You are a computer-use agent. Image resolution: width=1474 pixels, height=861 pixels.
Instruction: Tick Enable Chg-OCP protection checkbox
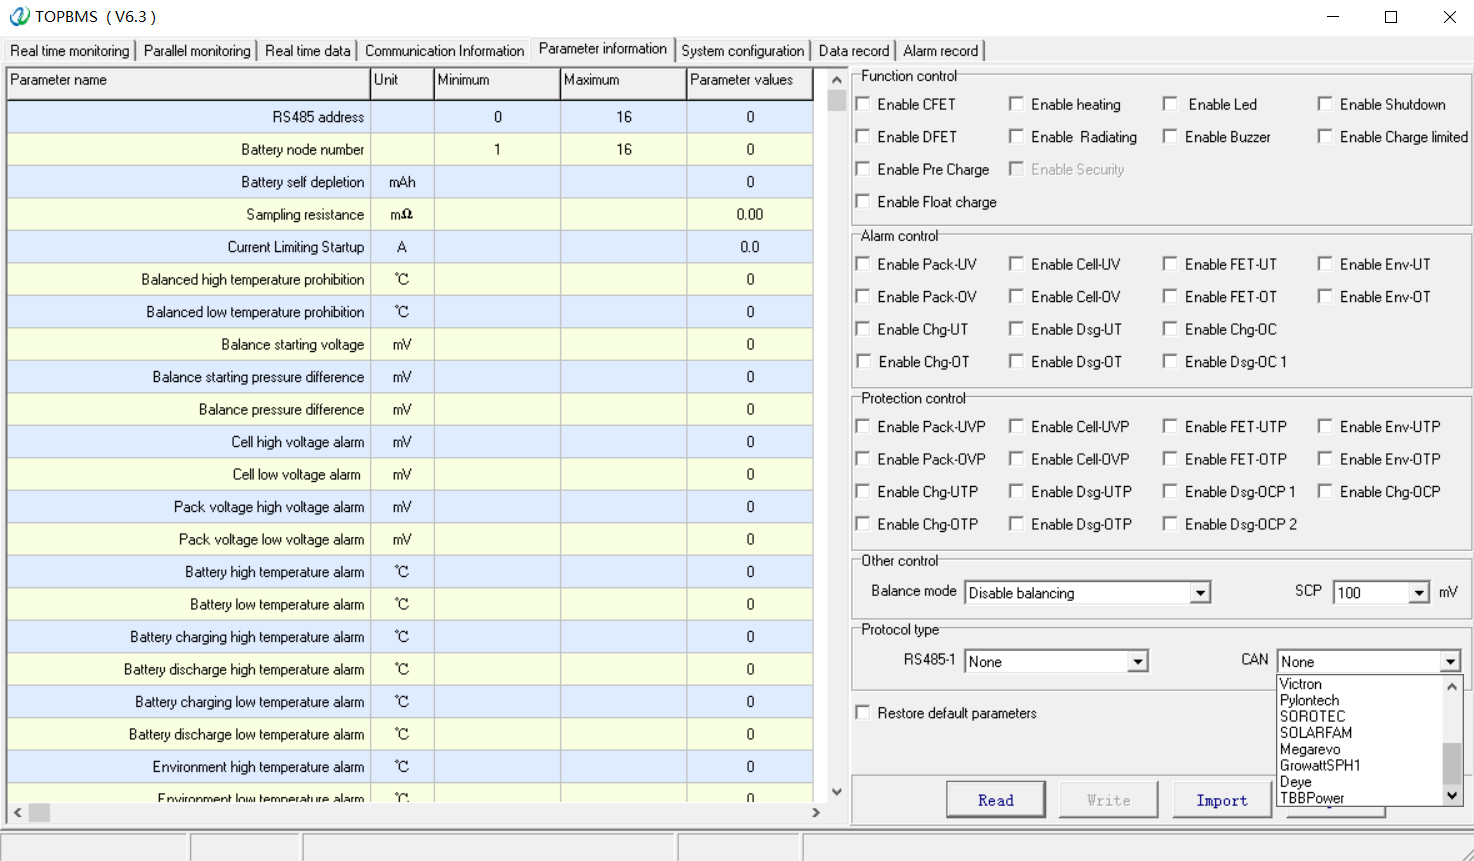coord(1326,492)
